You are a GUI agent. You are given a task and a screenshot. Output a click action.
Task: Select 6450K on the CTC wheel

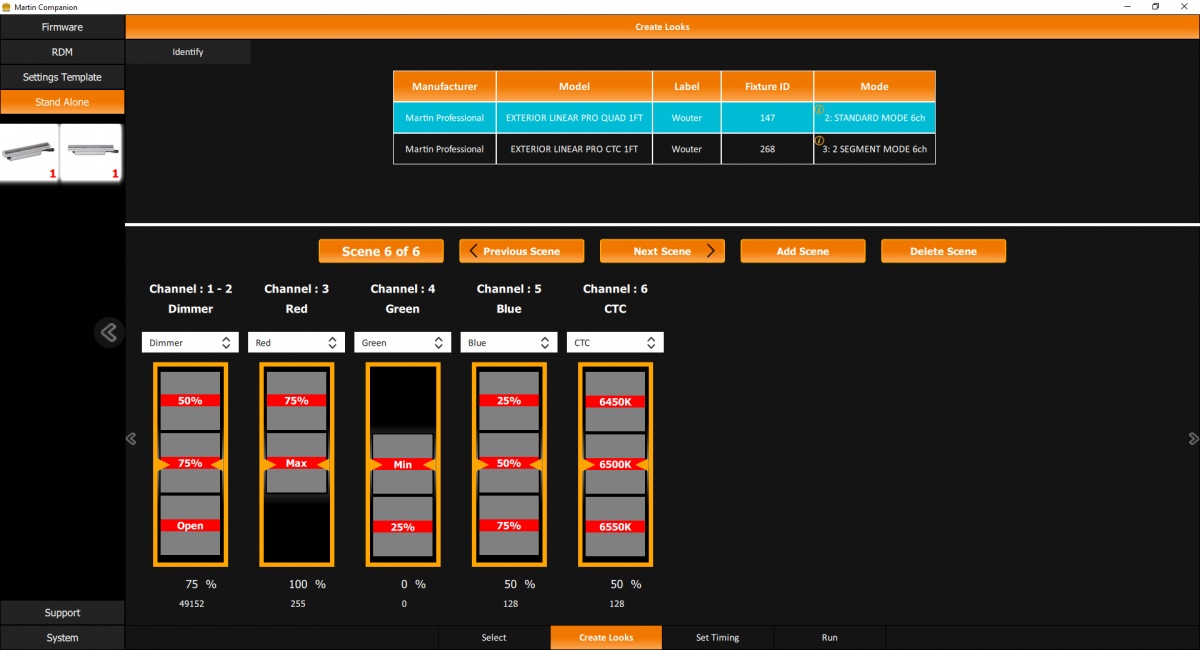pos(615,402)
